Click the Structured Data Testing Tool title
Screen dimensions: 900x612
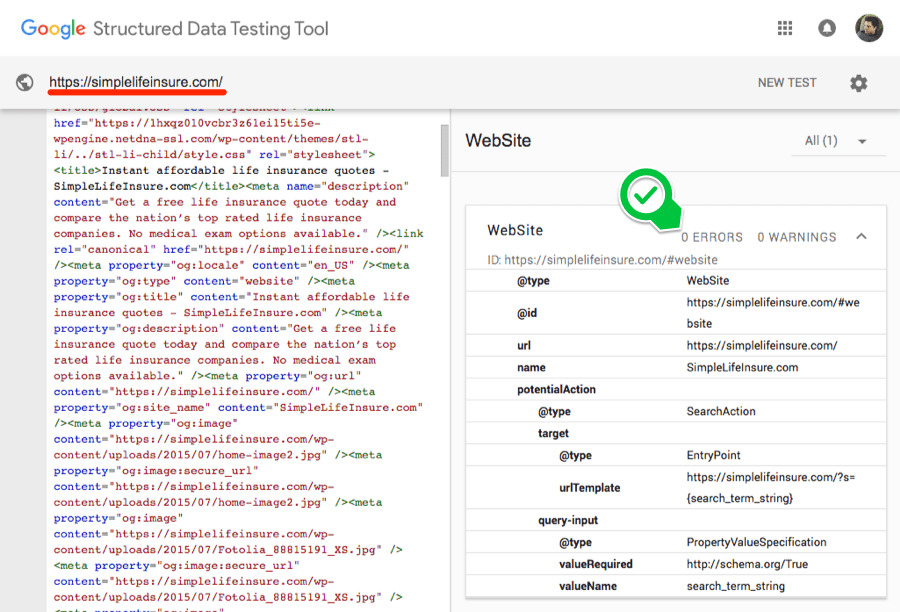[211, 28]
